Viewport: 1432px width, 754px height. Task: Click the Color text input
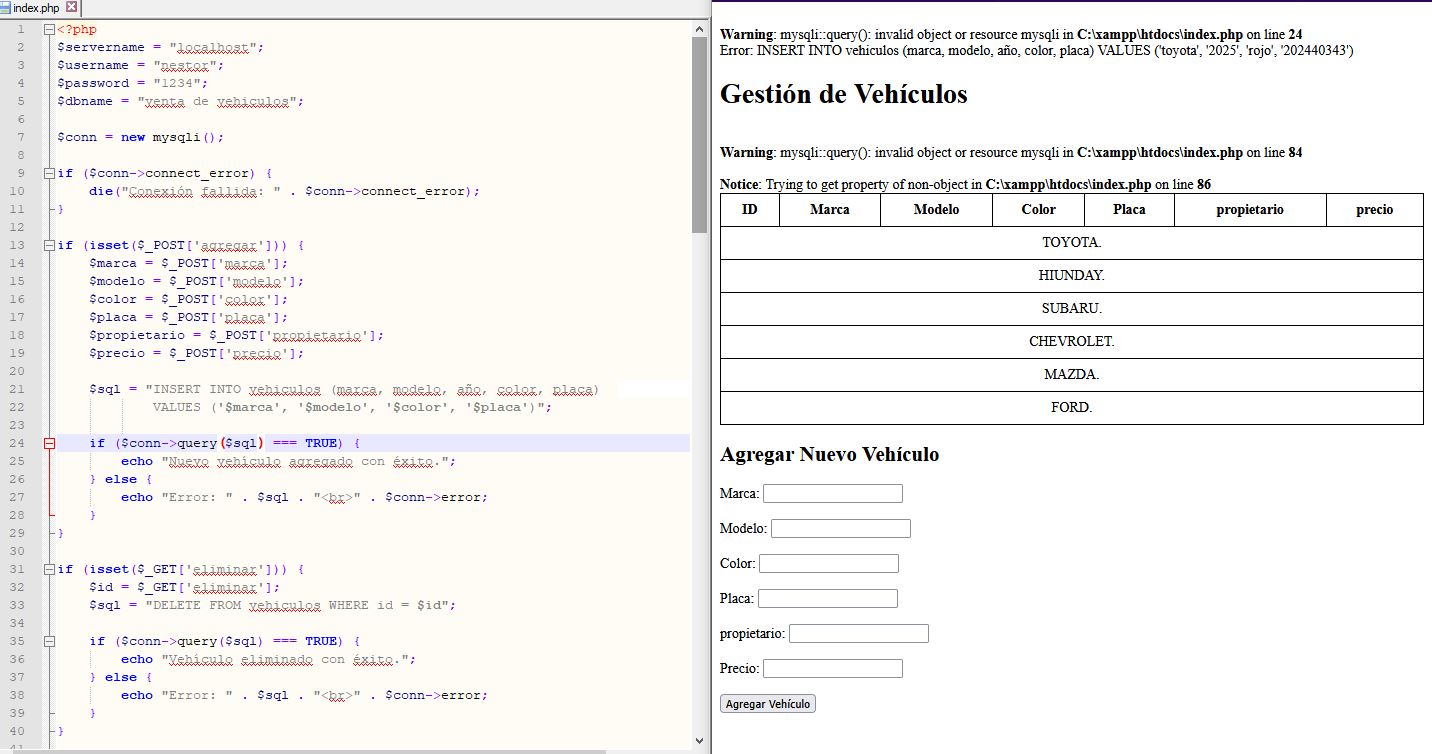pos(828,564)
